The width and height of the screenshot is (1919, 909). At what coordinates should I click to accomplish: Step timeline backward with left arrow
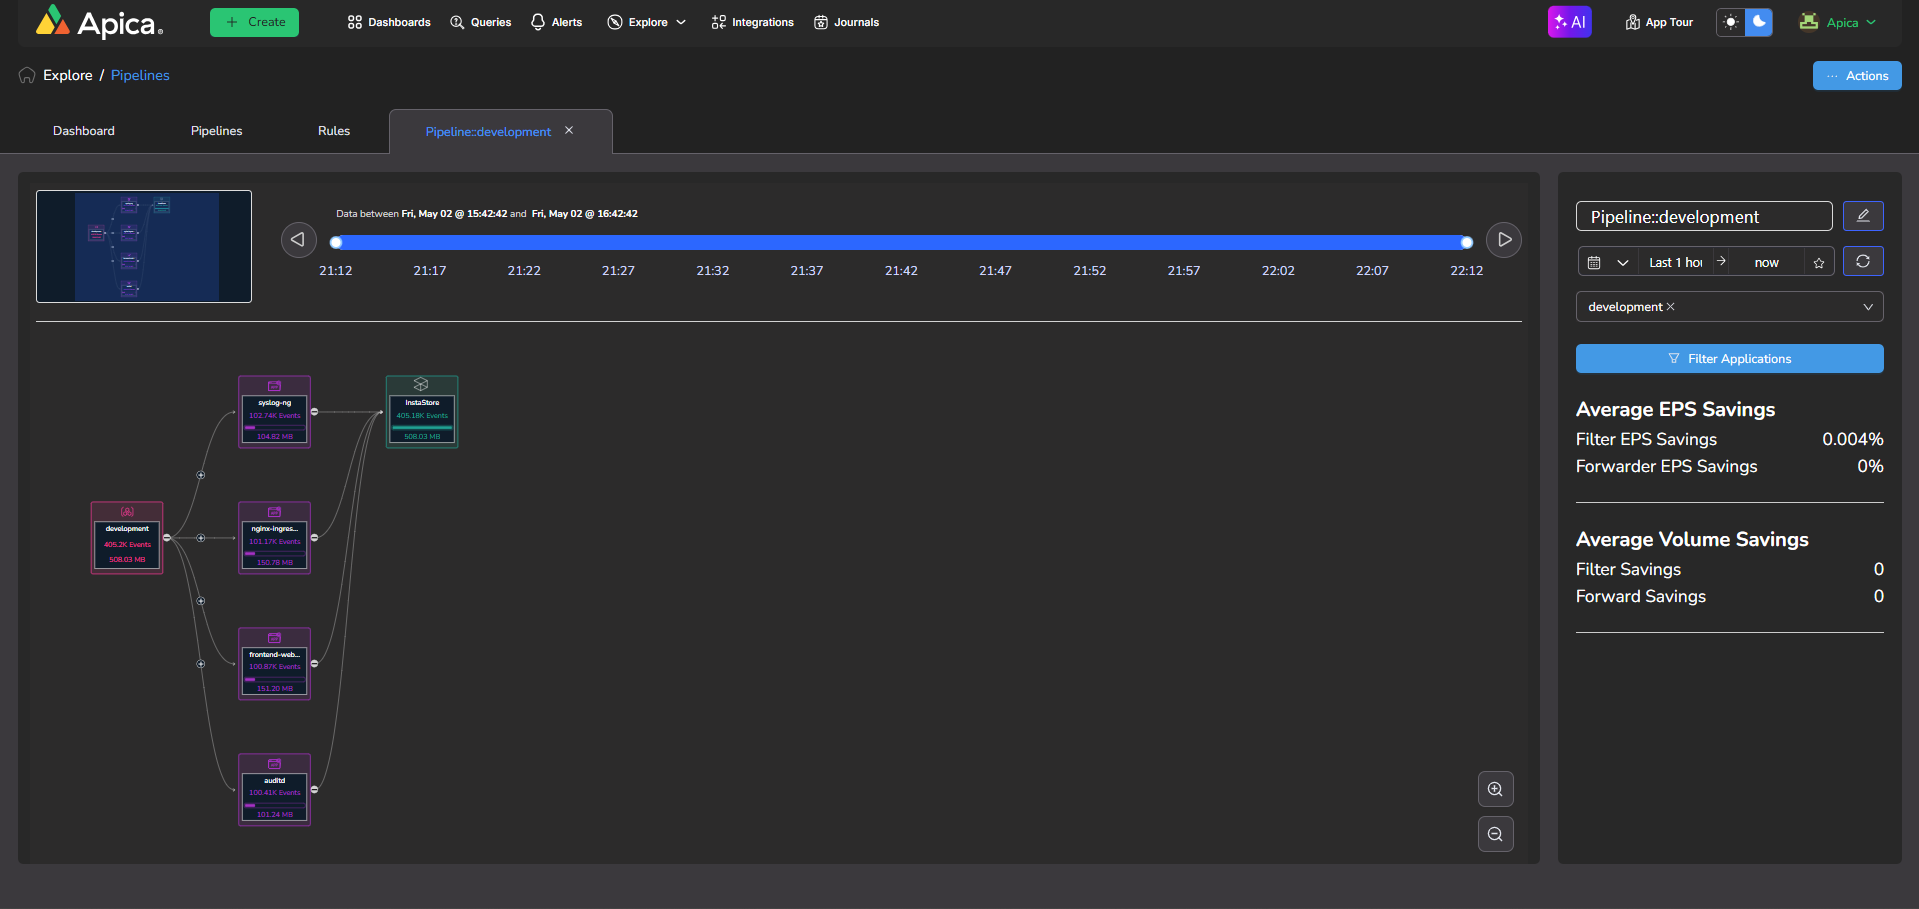point(298,240)
